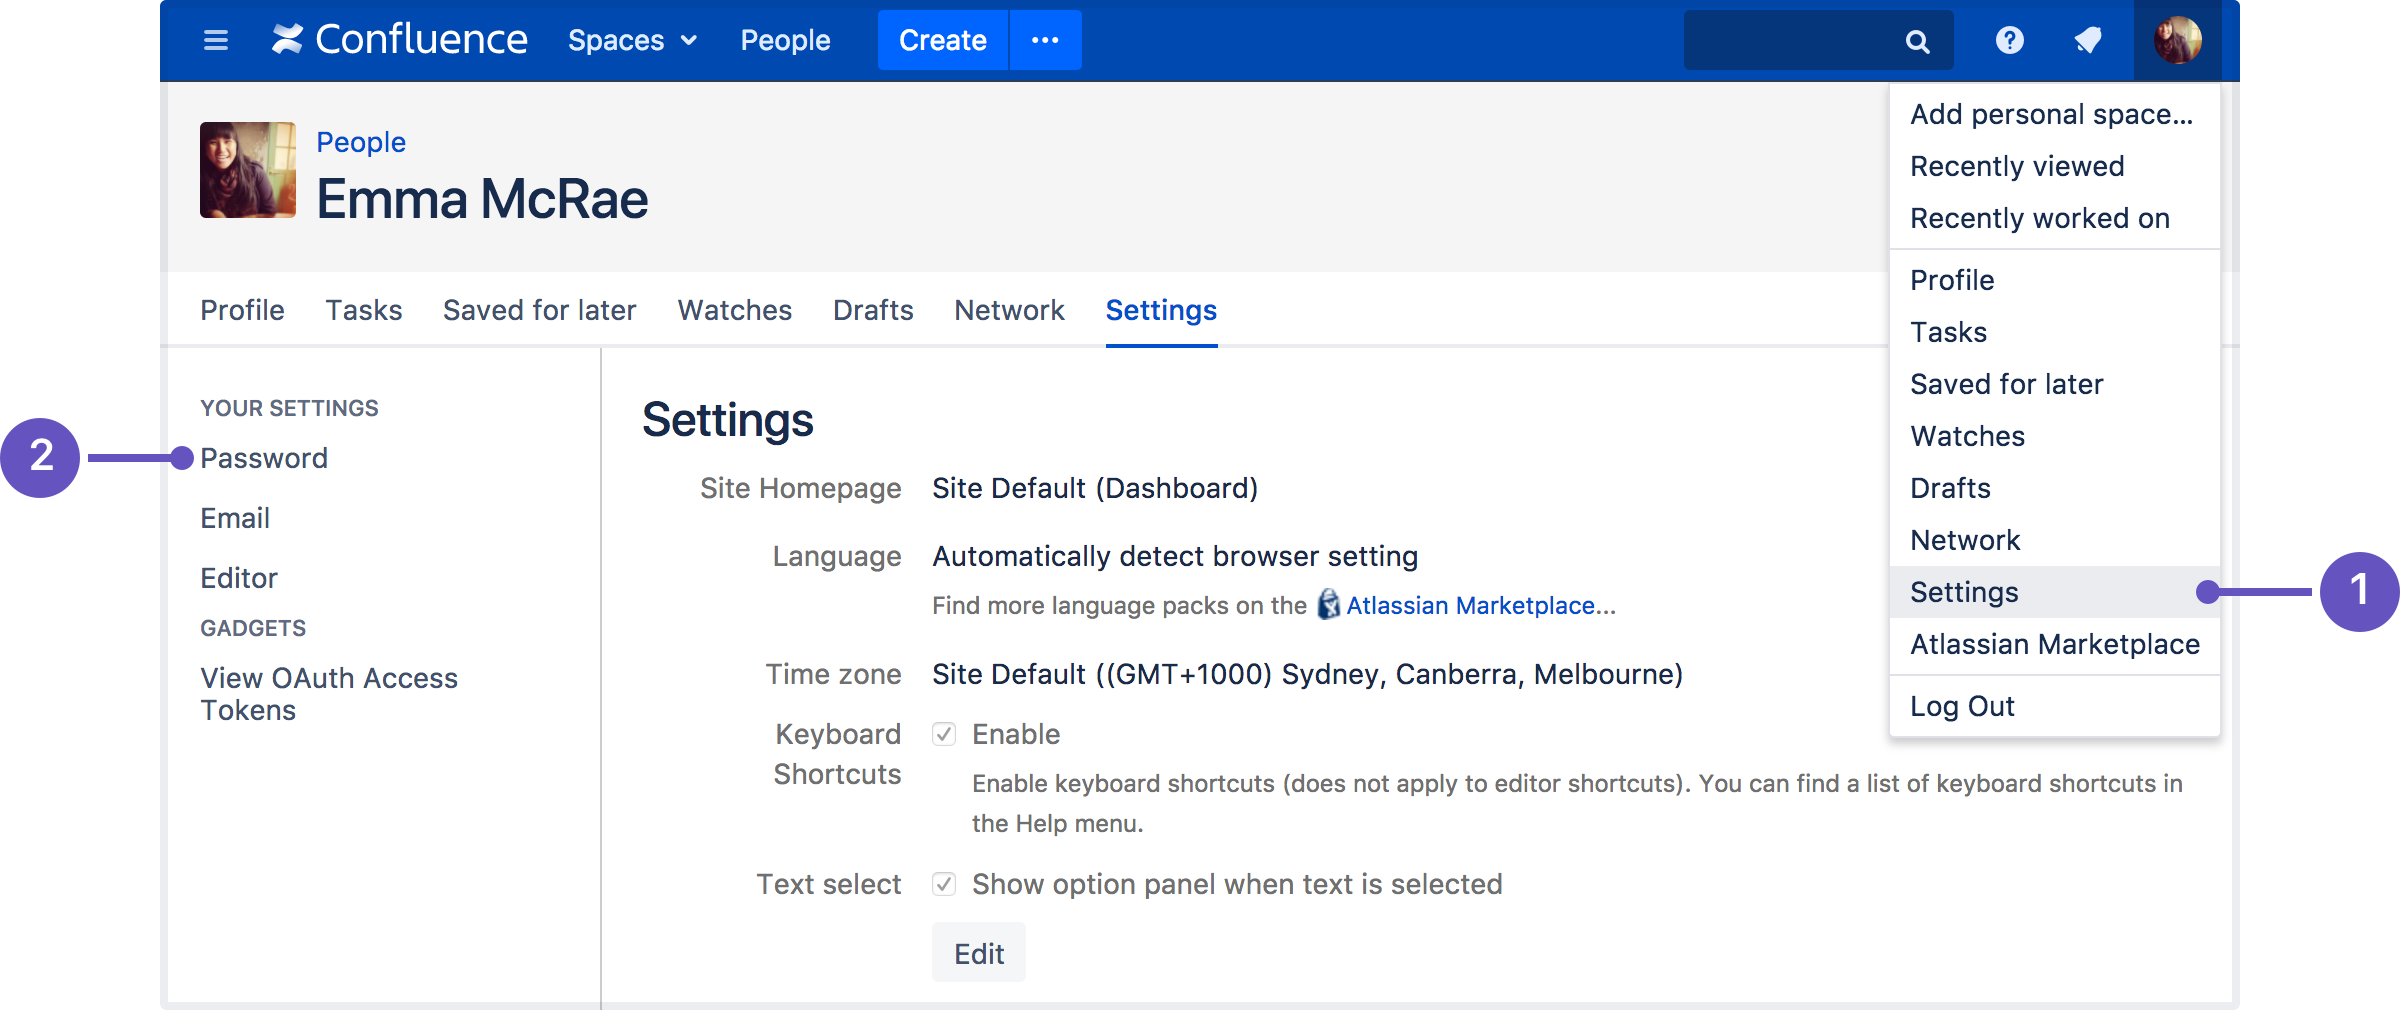Open the ellipsis menu next to Create
2400x1010 pixels.
[x=1045, y=40]
